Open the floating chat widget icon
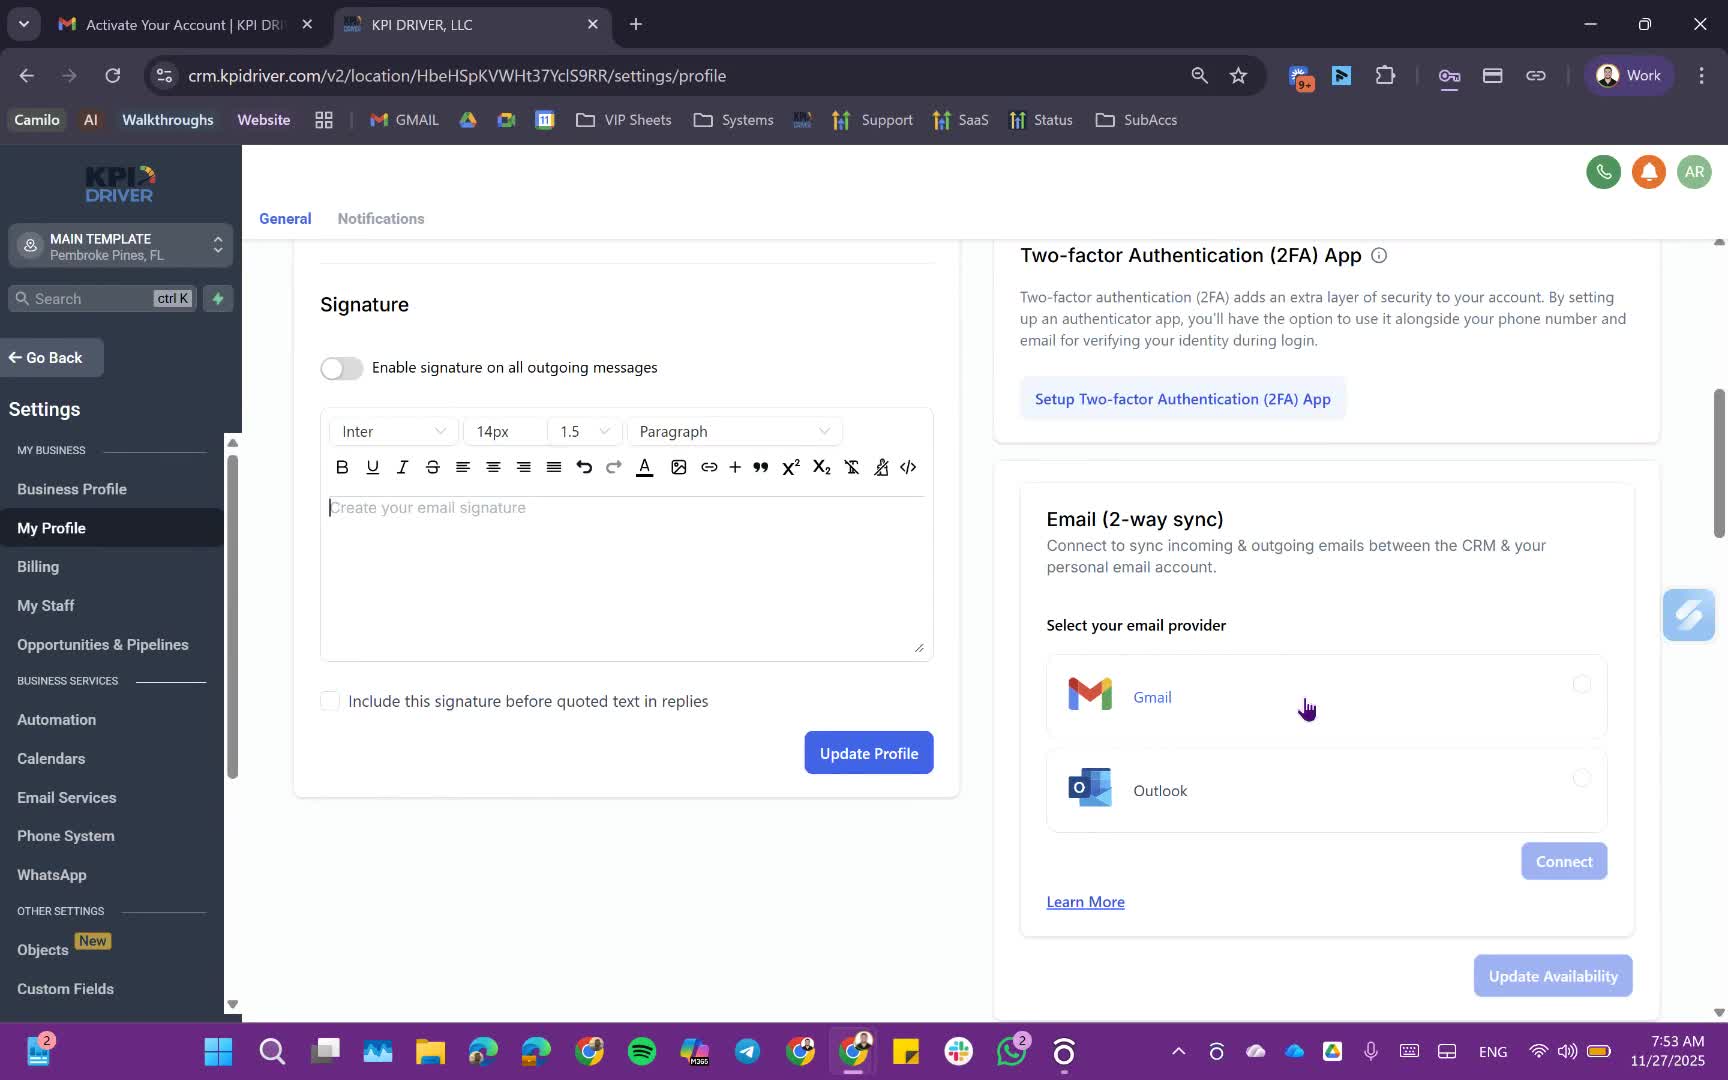1728x1080 pixels. tap(1689, 615)
